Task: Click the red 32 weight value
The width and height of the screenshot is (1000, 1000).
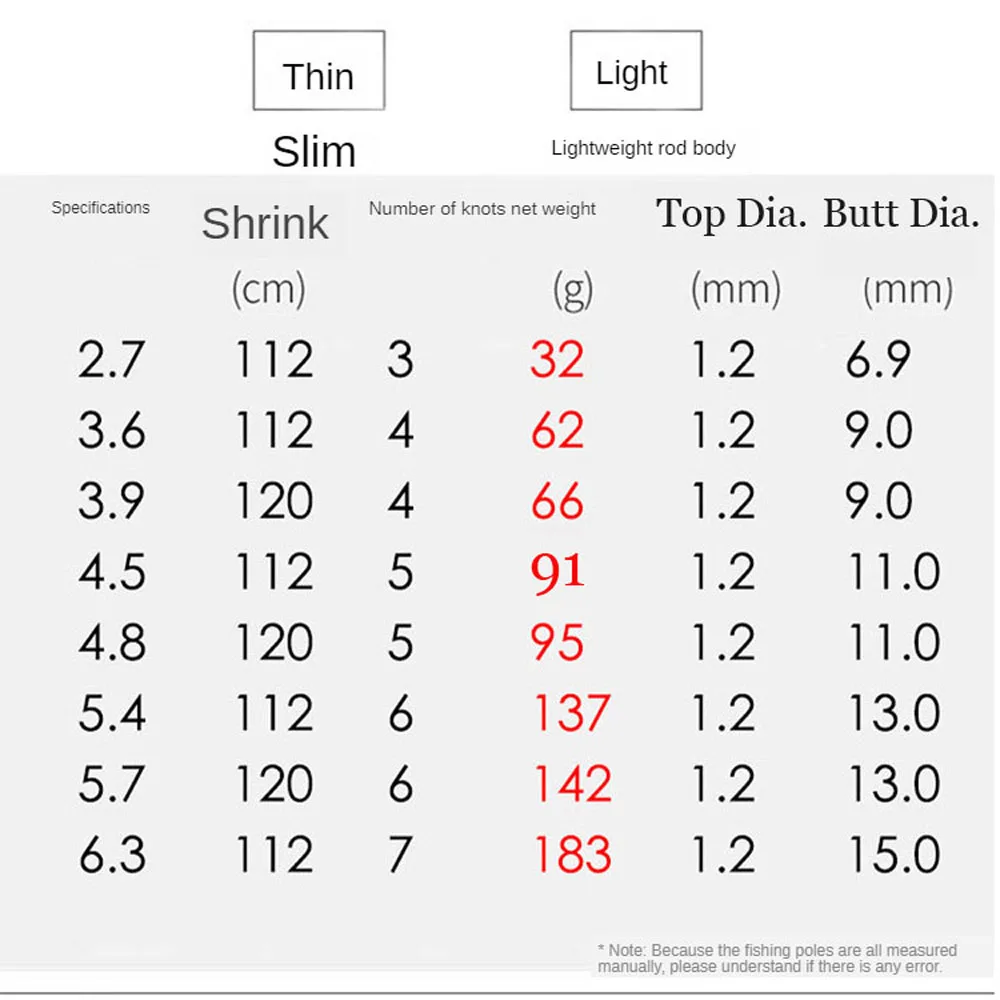Action: 557,360
